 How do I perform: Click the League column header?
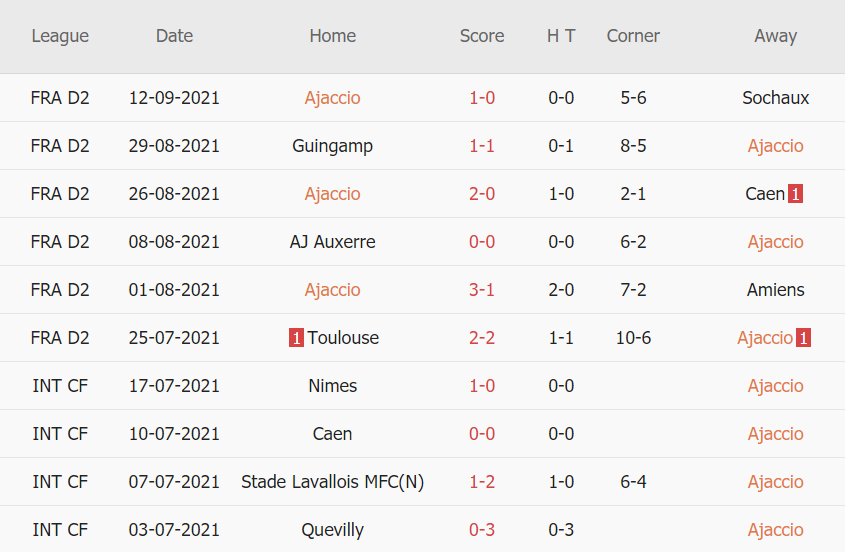point(60,36)
